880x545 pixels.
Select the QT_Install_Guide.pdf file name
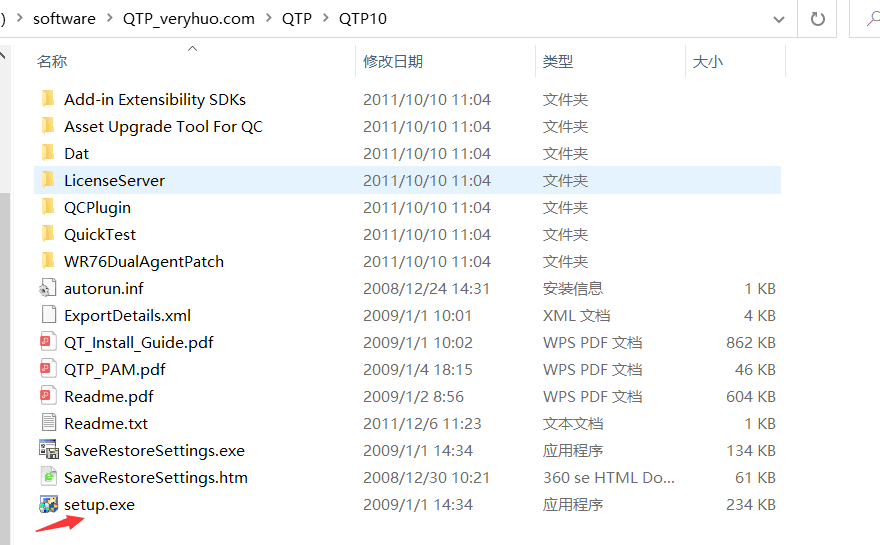[x=139, y=342]
